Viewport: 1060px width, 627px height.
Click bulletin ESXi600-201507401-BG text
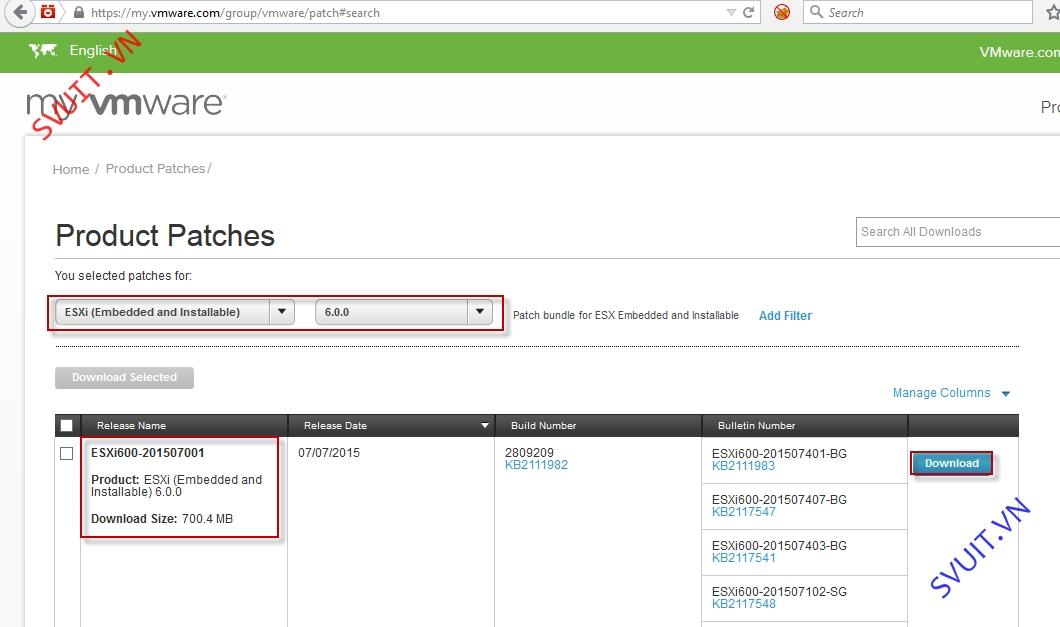click(779, 454)
